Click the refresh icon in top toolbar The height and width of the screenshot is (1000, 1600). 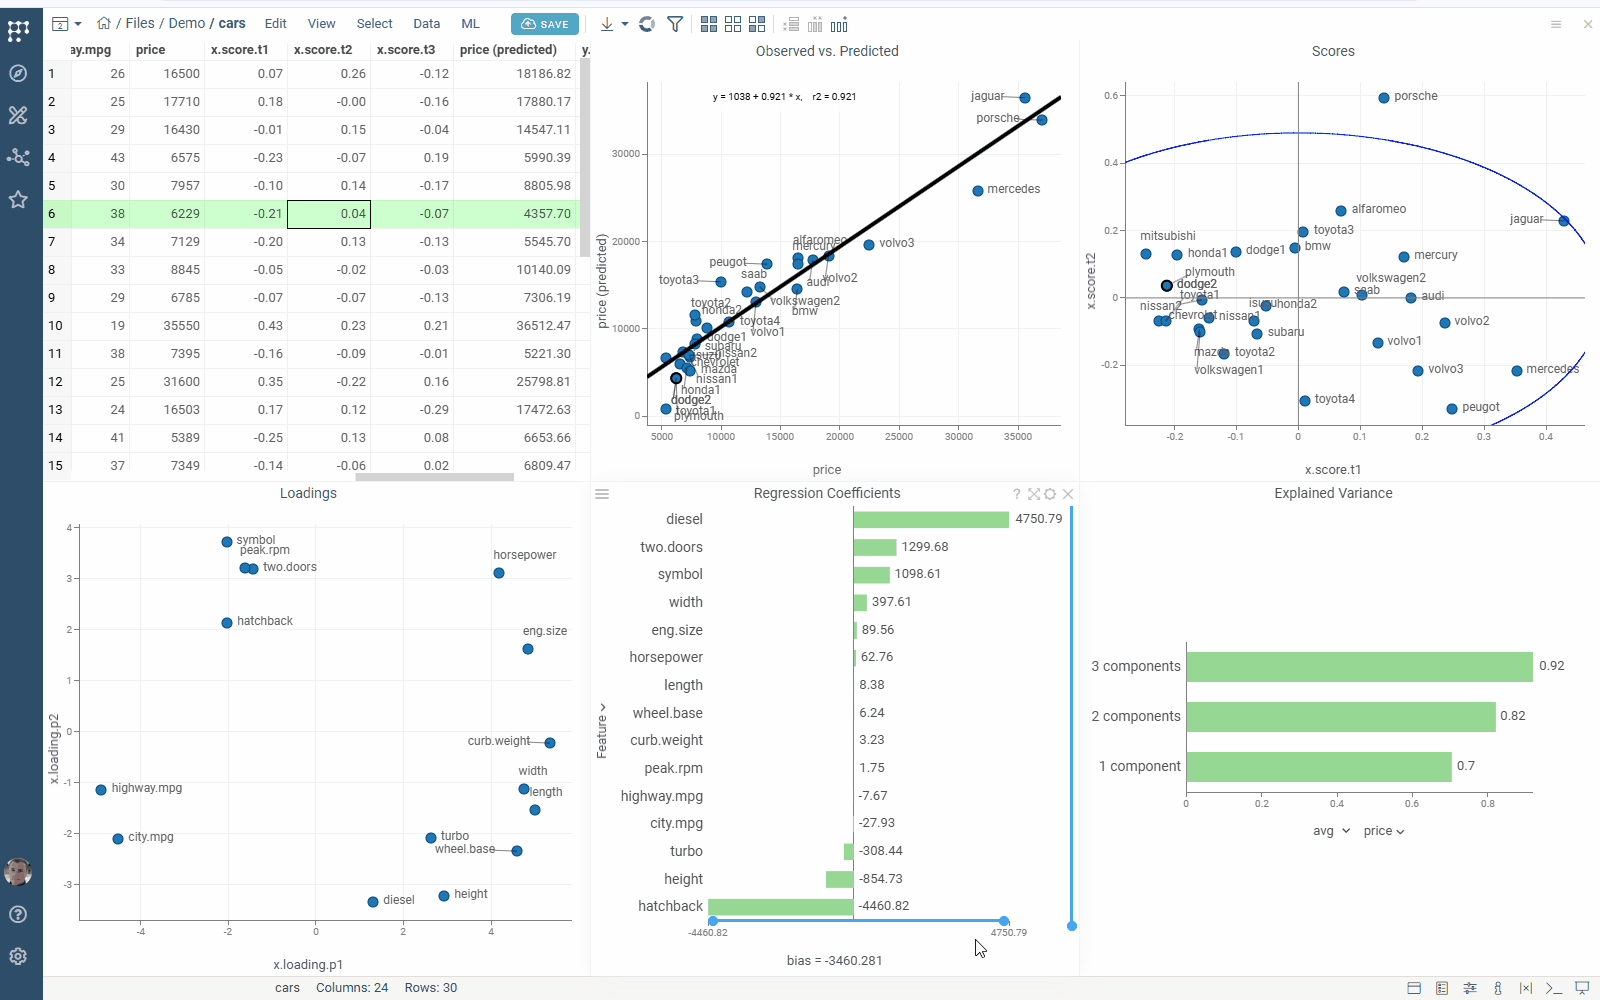coord(647,24)
